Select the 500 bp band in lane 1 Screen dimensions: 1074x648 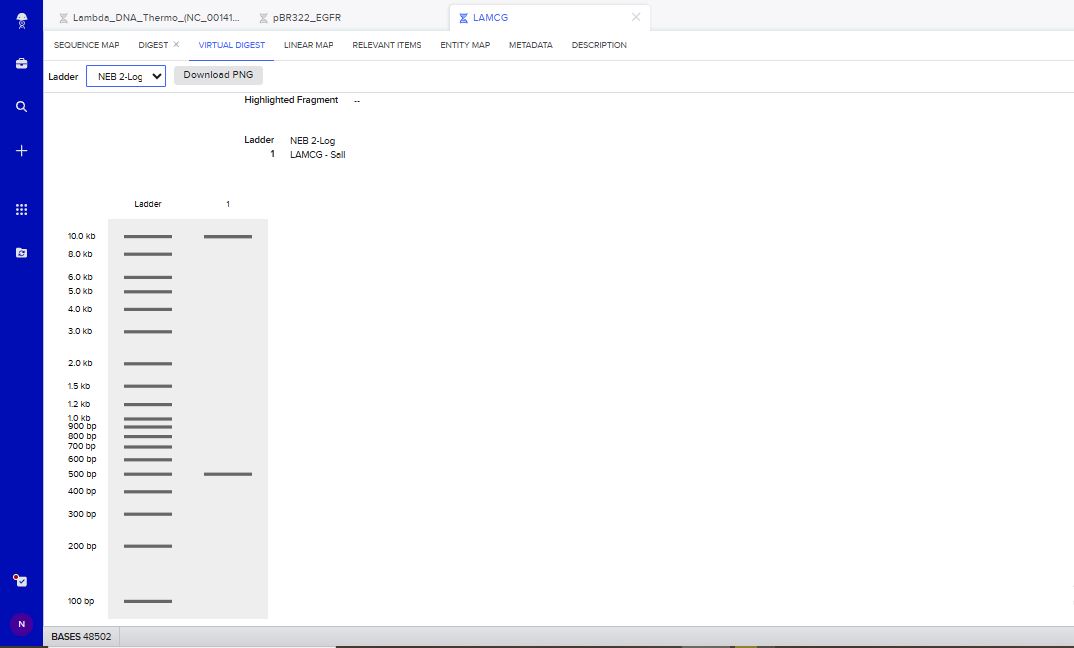tap(228, 474)
